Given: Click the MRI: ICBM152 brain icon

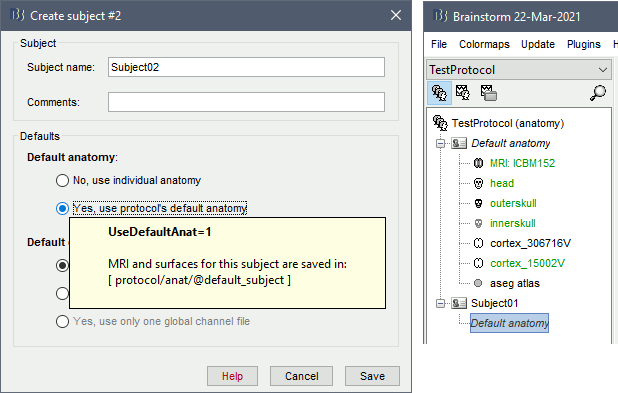Looking at the screenshot, I should pos(478,163).
